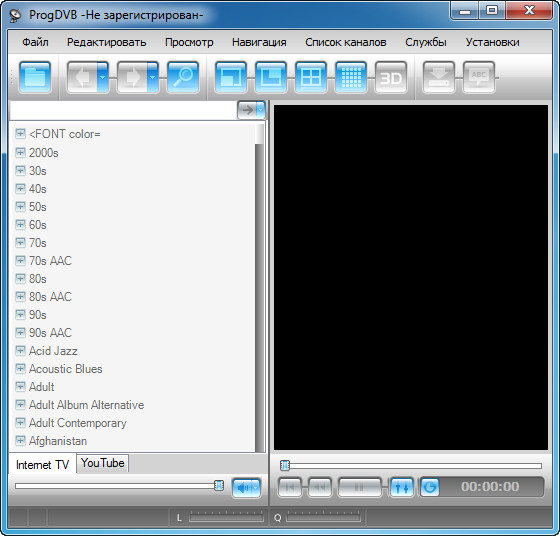
Task: Expand the Afghanistan category
Action: (20, 440)
